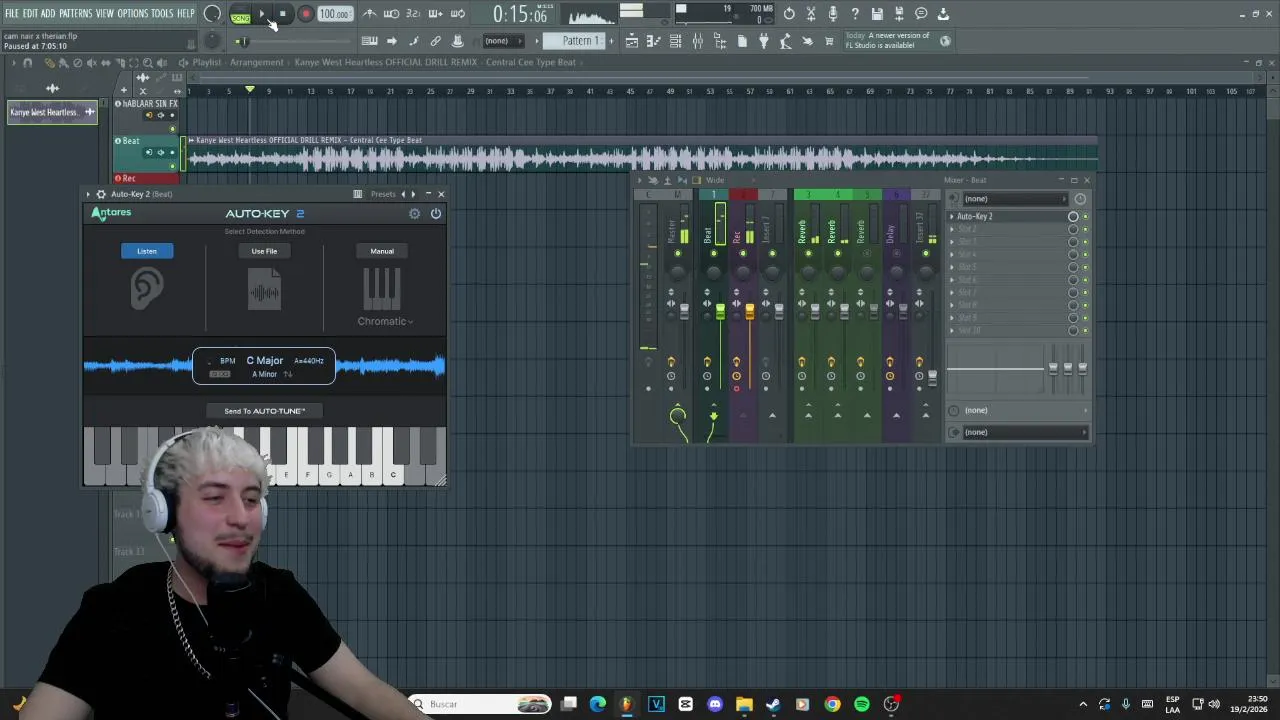Click the microphone one-click recording icon
This screenshot has width=1280, height=720.
pos(833,14)
